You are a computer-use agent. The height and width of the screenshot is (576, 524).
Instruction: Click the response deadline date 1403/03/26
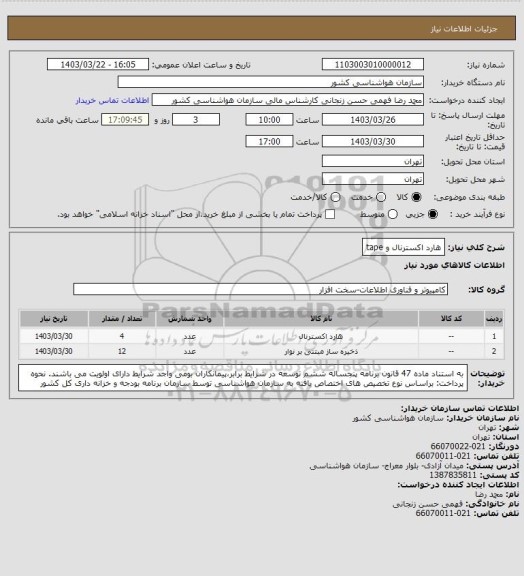click(373, 120)
